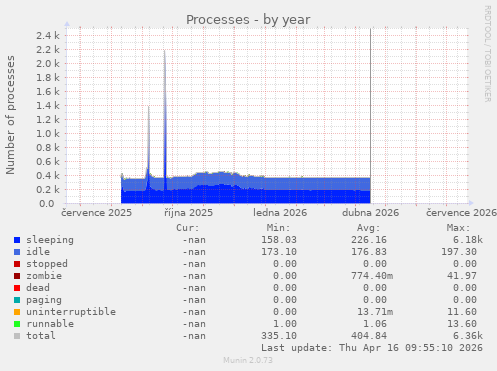Click y-axis tick label '0.0'
Viewport: 497px width, 371px height.
47,204
